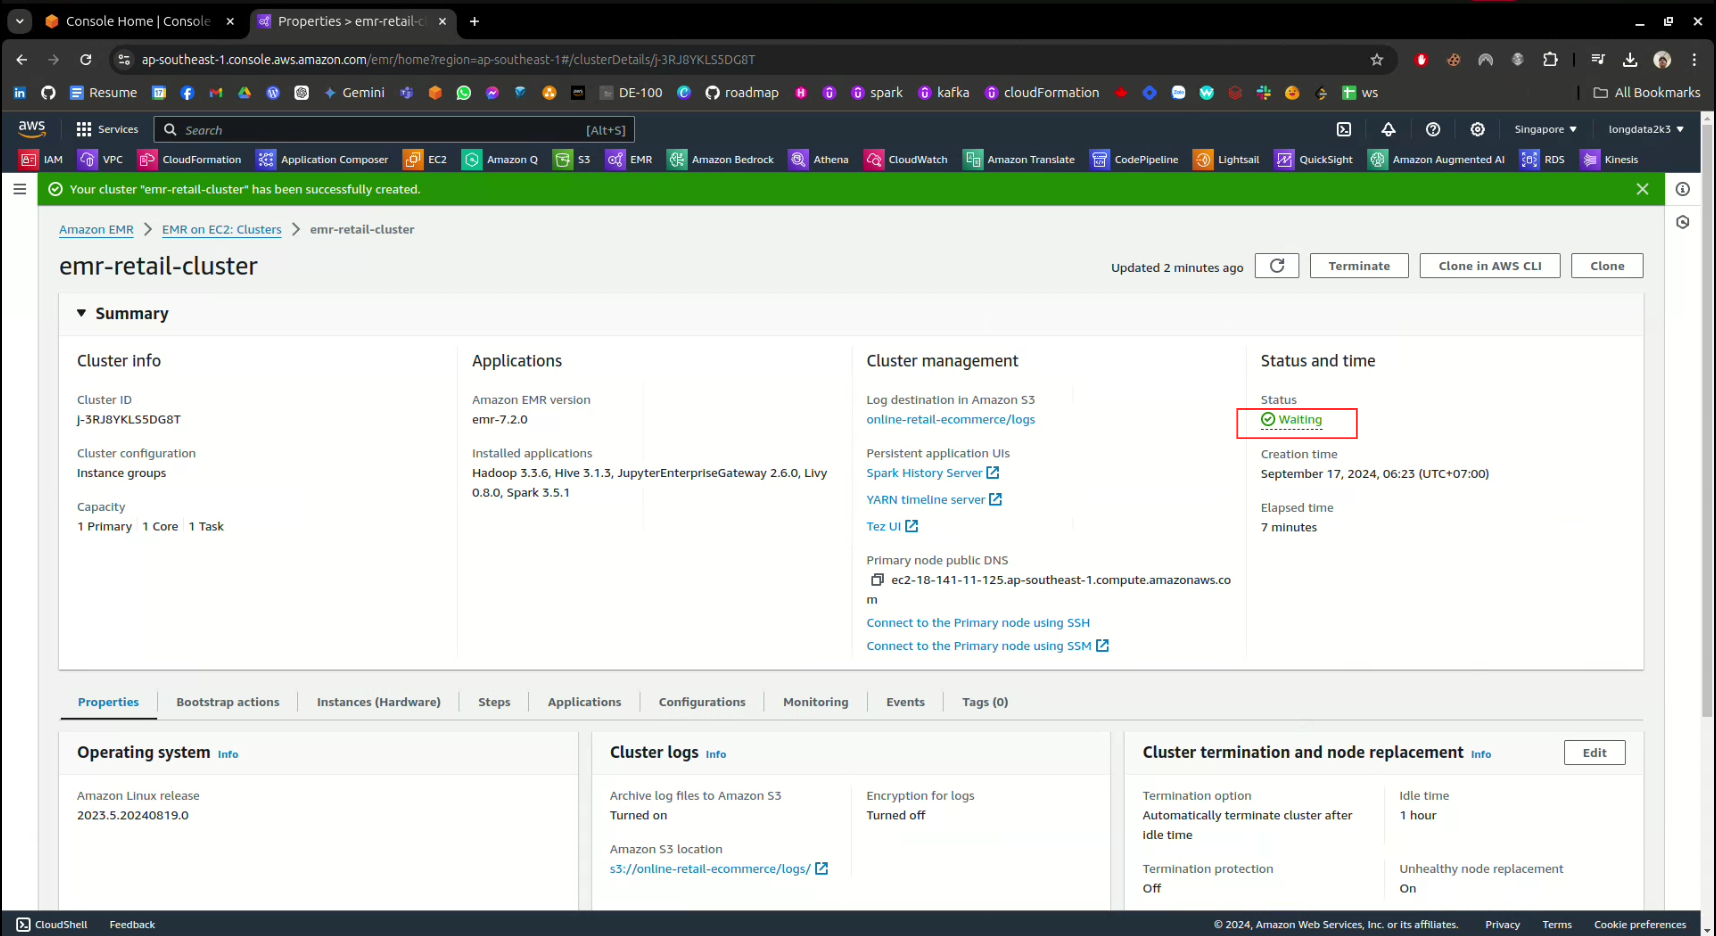
Task: Switch to the Bootstrap actions tab
Action: [228, 702]
